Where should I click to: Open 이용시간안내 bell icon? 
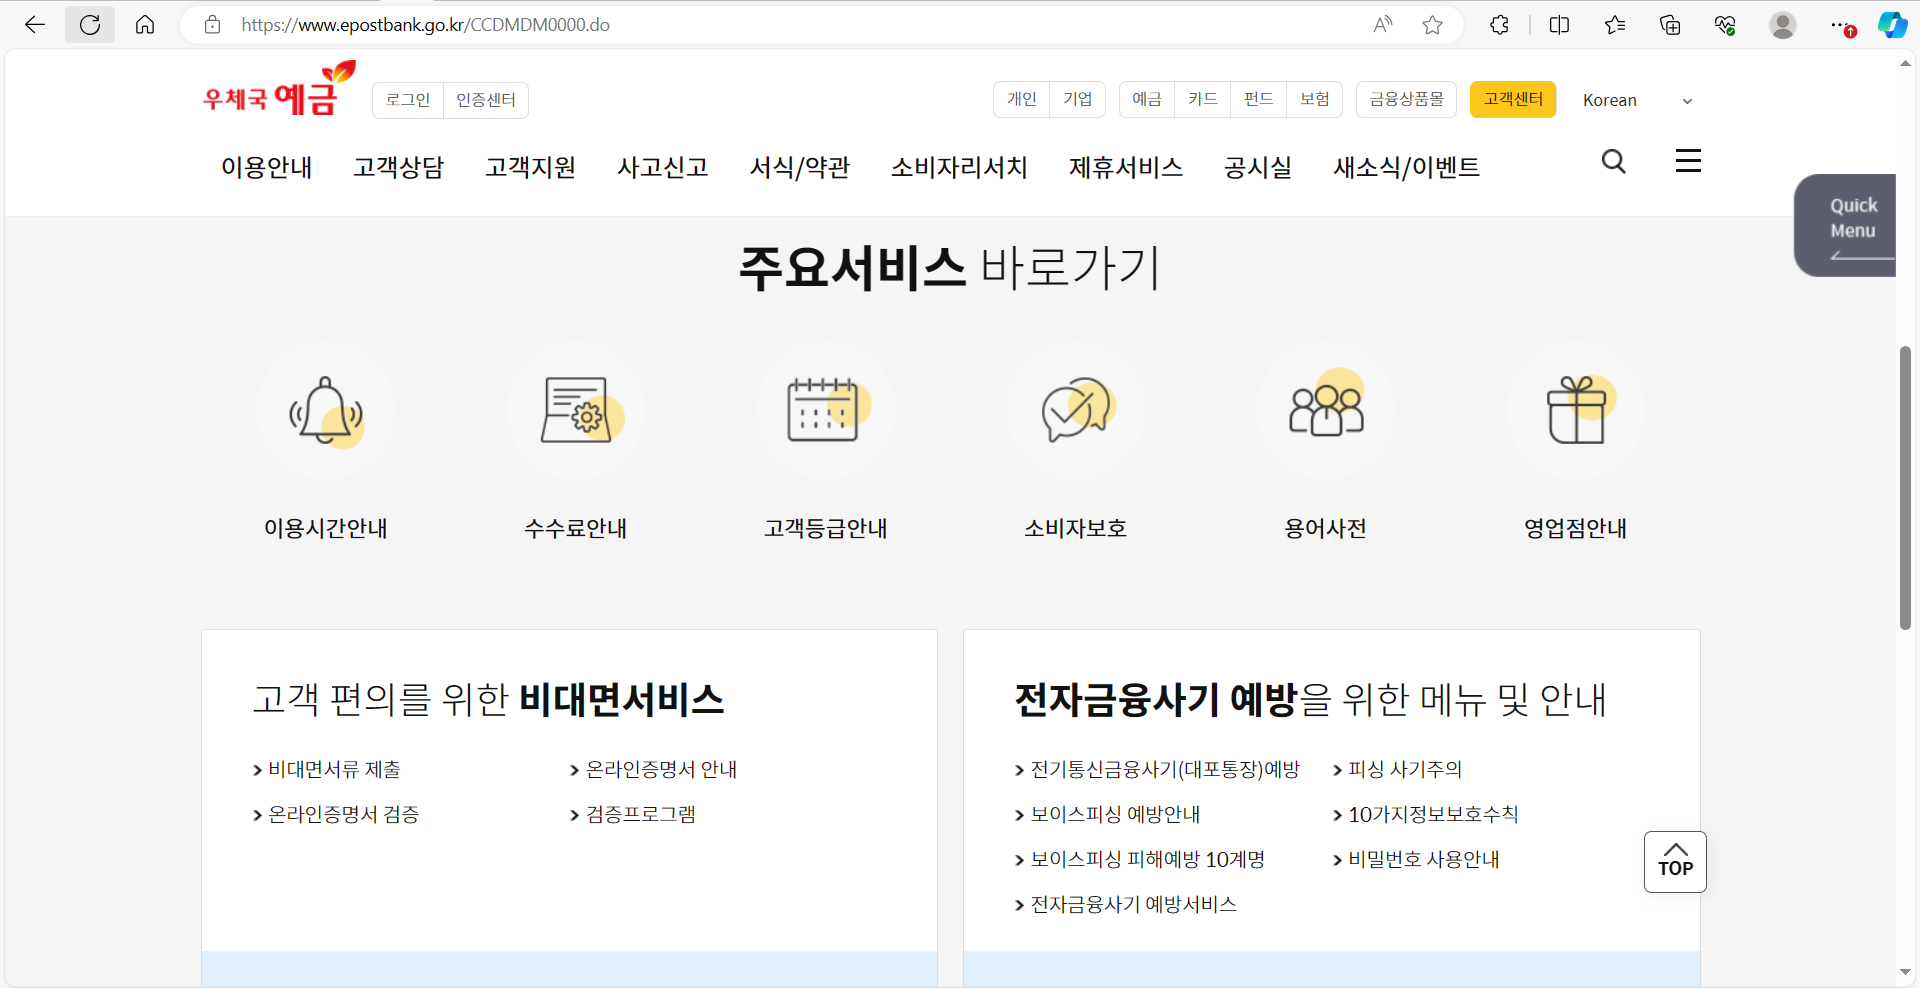326,410
